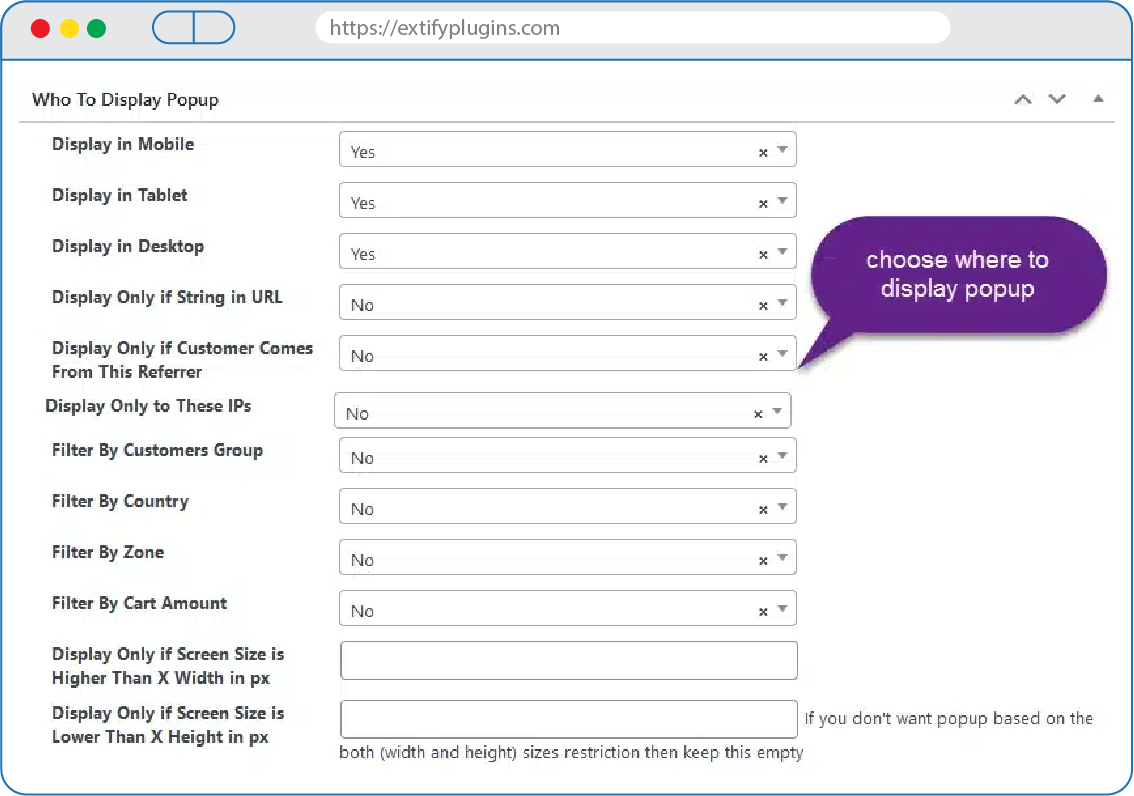Clear the Filter By Cart Amount selection (x)
1134x796 pixels.
pyautogui.click(x=763, y=612)
